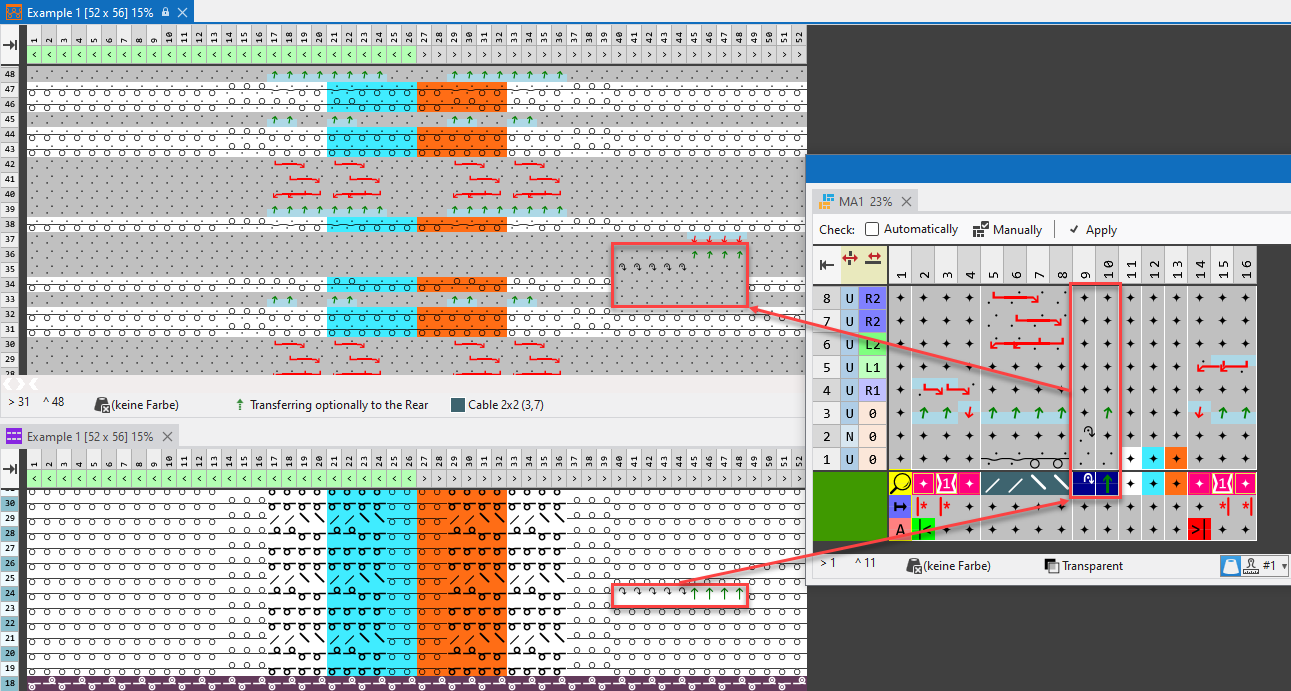Screen dimensions: 1291x691
Task: Toggle direction arrow for column 1 in the top view
Action: pos(34,56)
